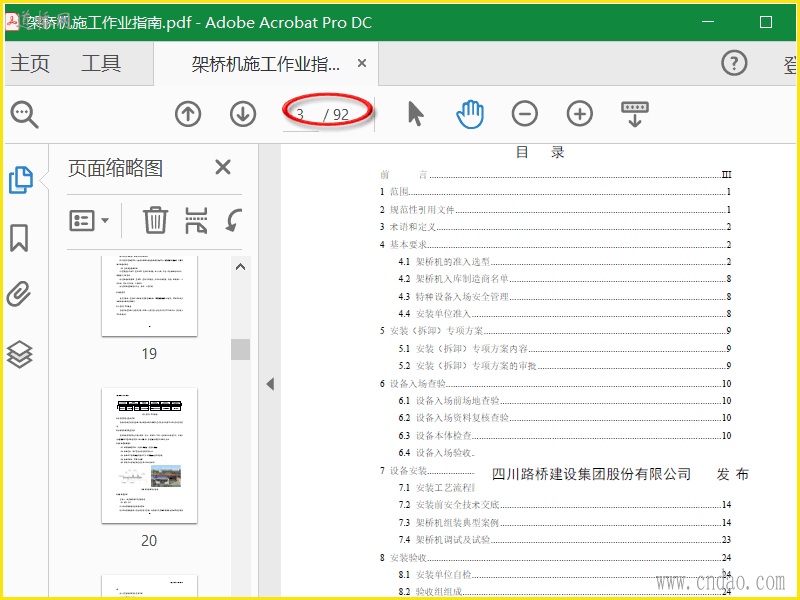This screenshot has height=600, width=800.
Task: Delete selected page with trash icon
Action: click(x=155, y=220)
